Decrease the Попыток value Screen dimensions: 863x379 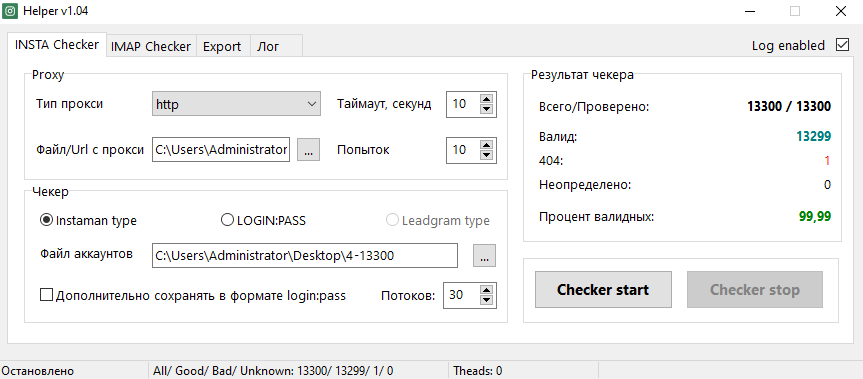click(x=486, y=155)
